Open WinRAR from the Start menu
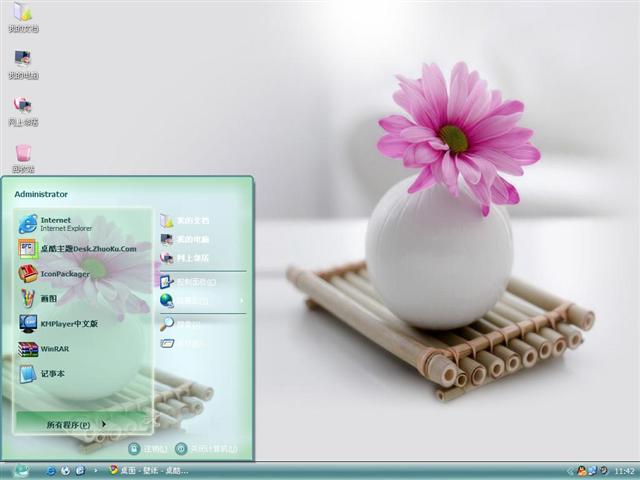 coord(84,349)
